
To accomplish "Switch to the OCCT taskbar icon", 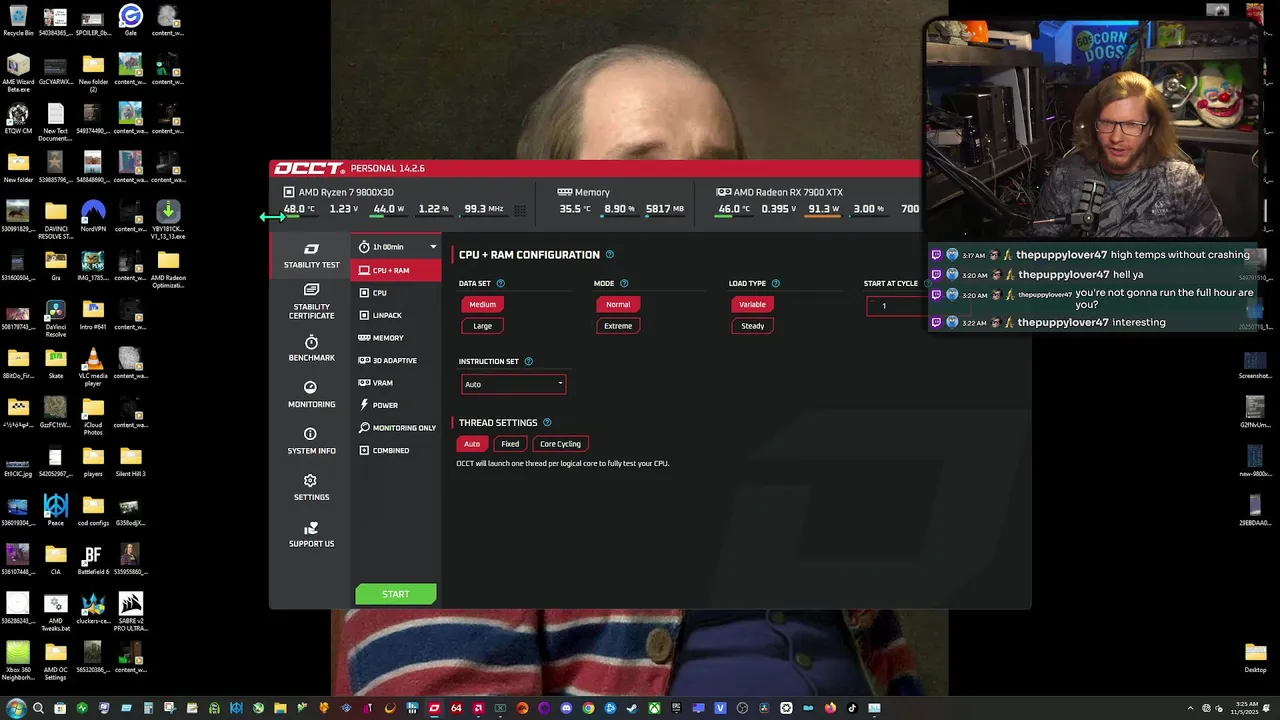I will pyautogui.click(x=434, y=708).
